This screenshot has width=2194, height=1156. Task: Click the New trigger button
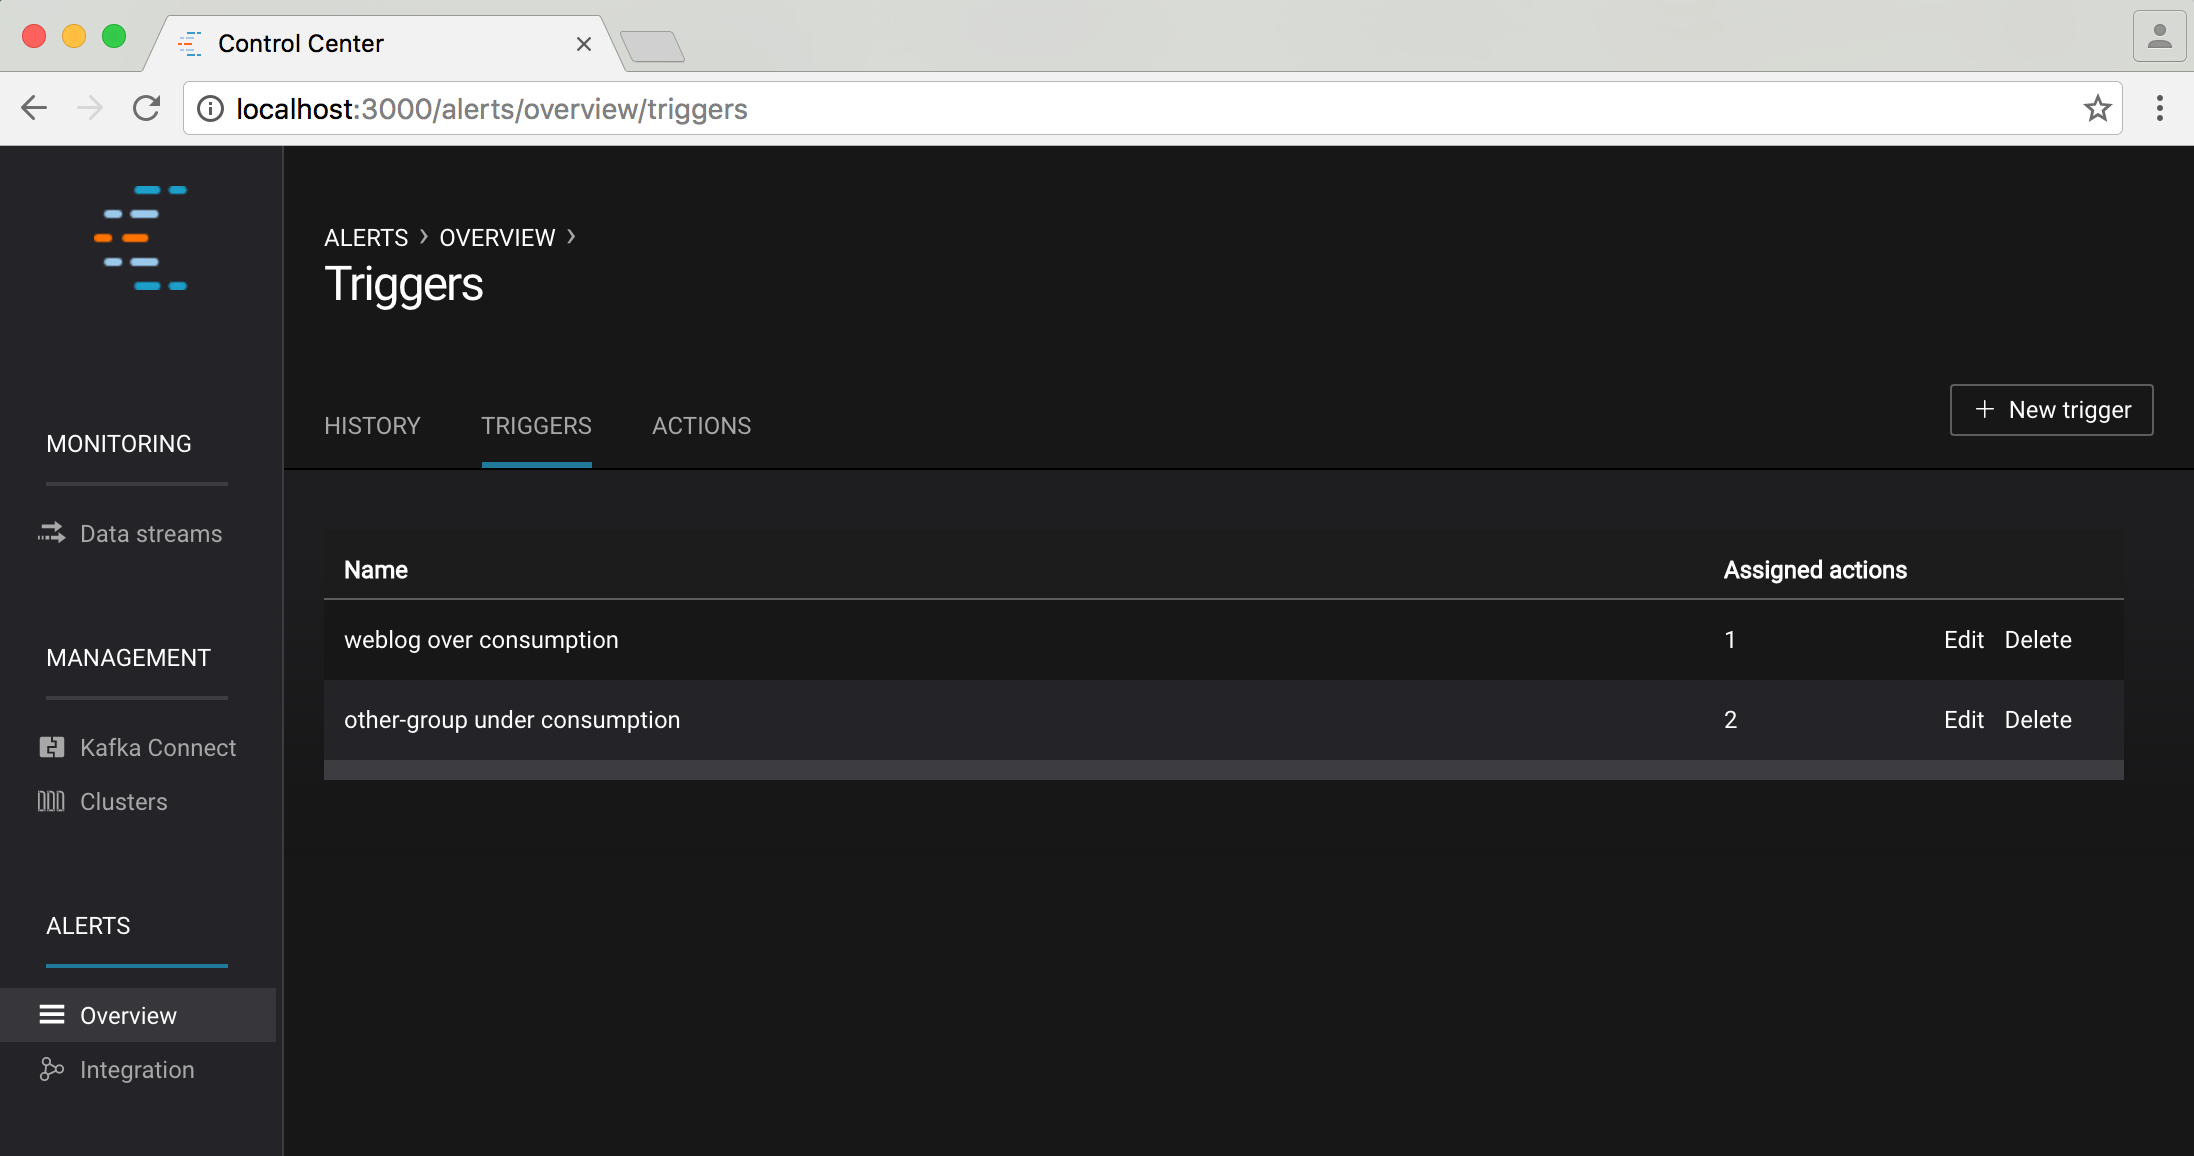click(2051, 410)
